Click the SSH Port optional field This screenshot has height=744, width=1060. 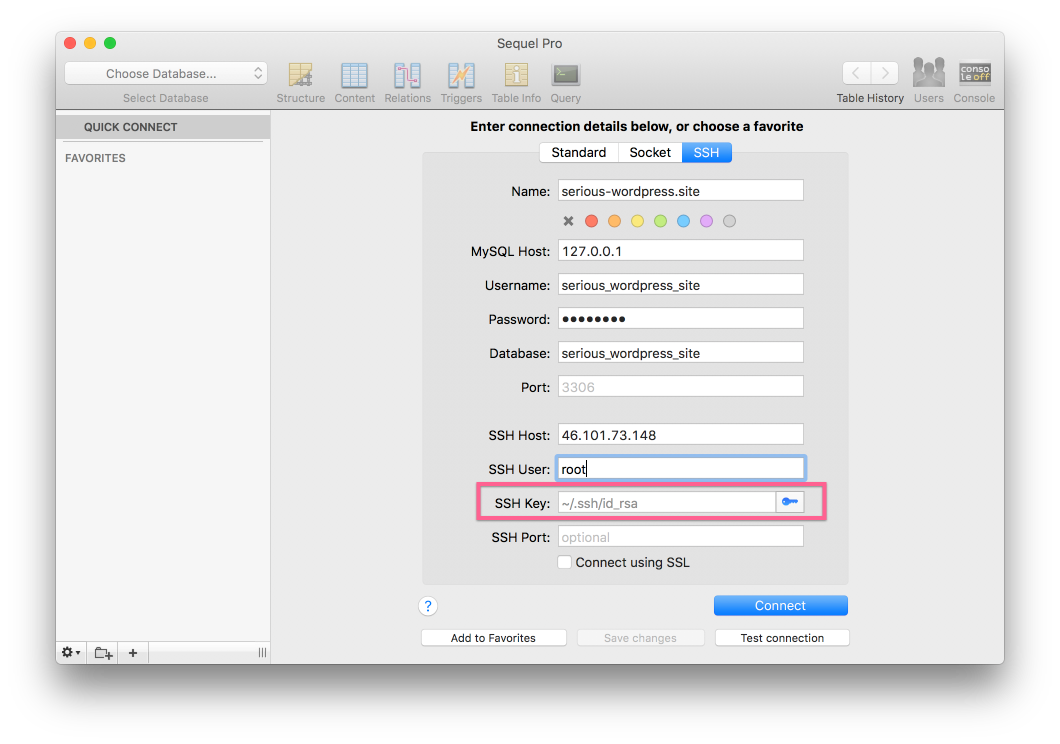pos(681,537)
